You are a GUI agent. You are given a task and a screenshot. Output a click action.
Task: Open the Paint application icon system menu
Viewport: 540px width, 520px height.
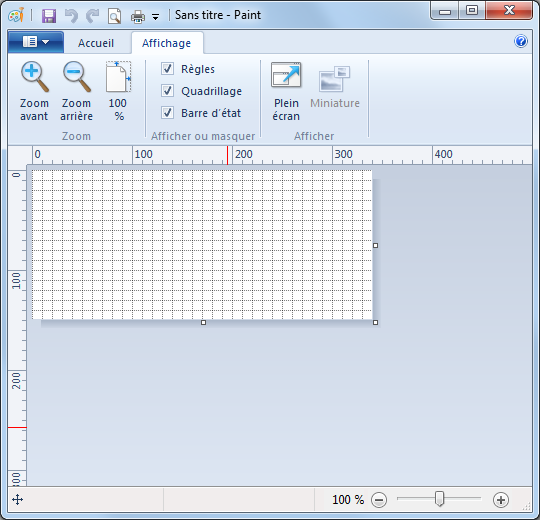tap(16, 15)
